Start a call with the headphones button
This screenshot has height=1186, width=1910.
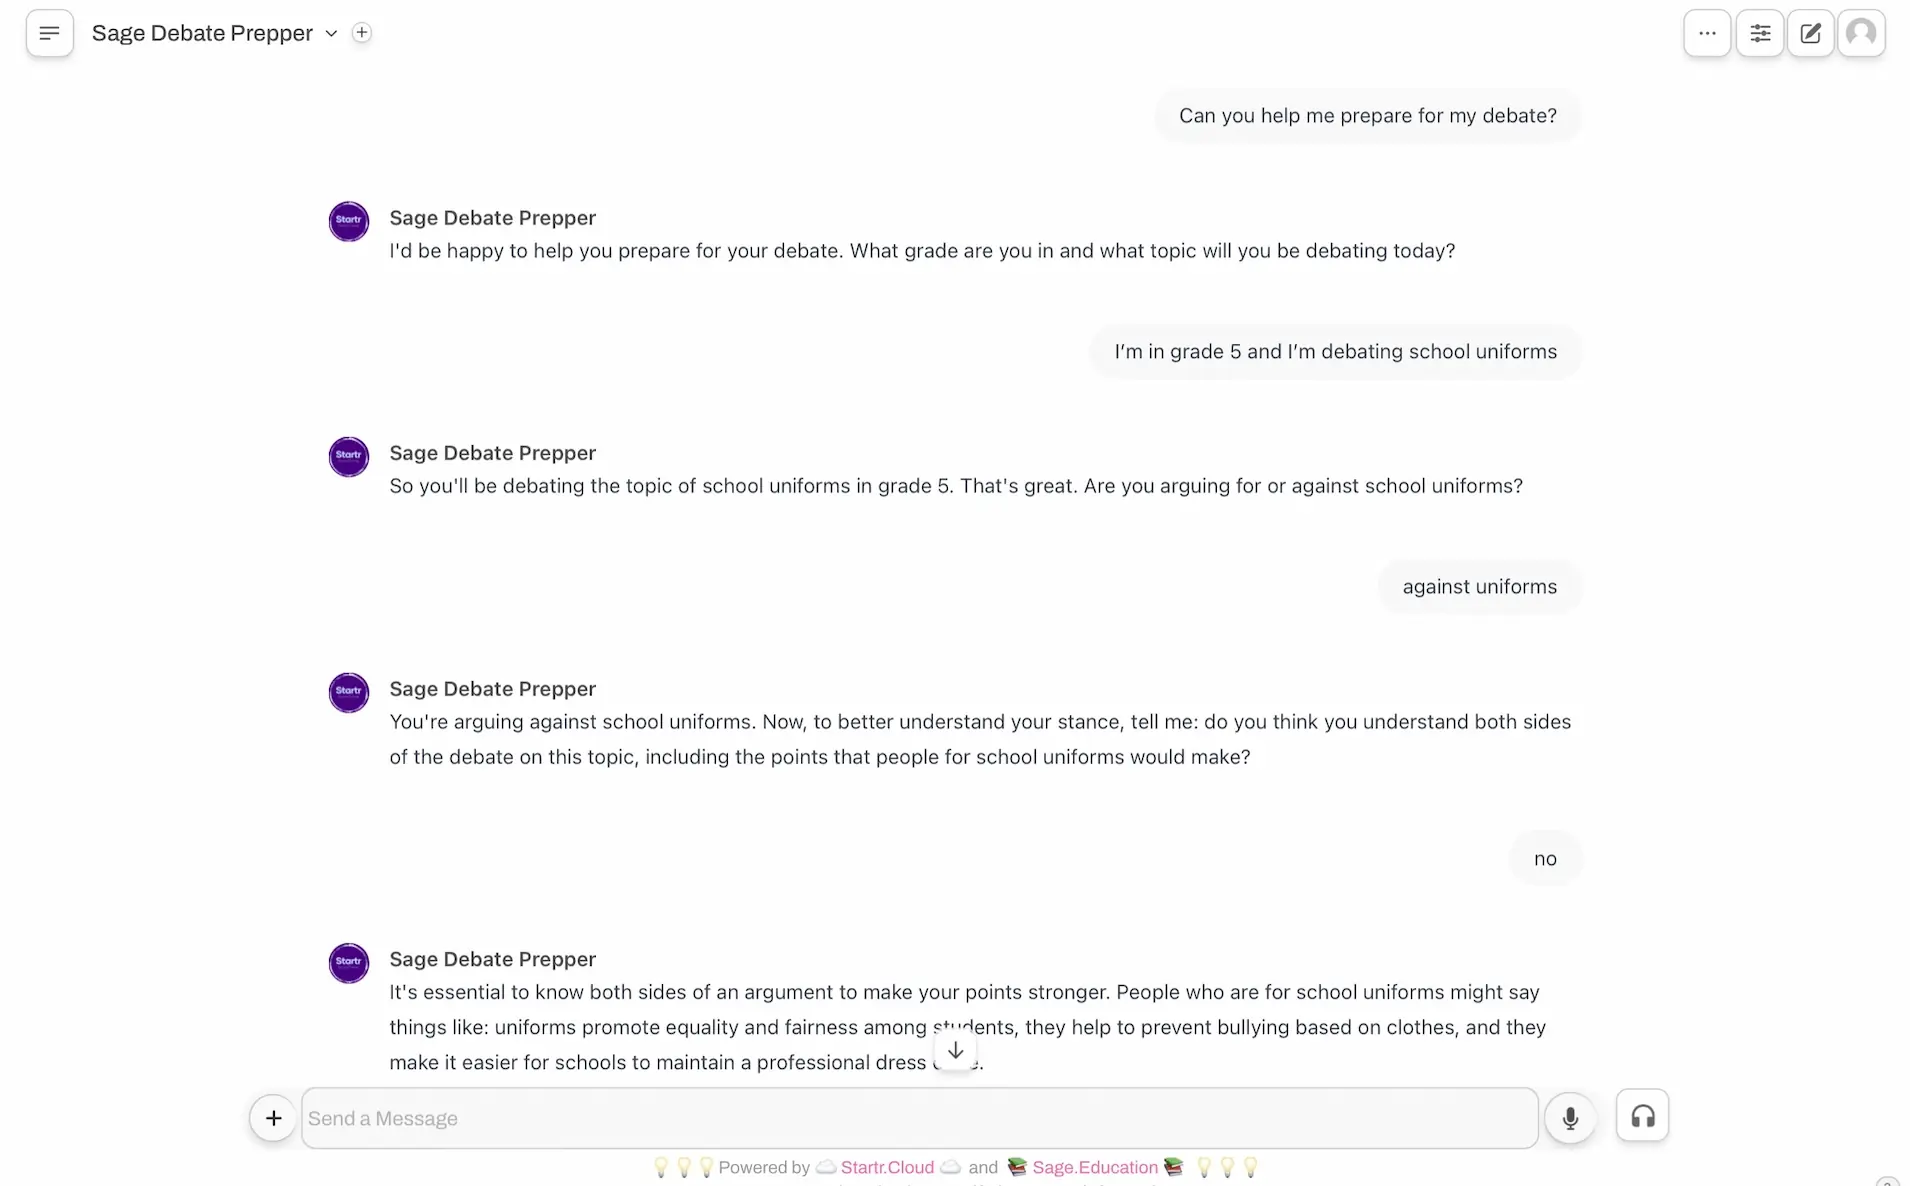pos(1642,1116)
